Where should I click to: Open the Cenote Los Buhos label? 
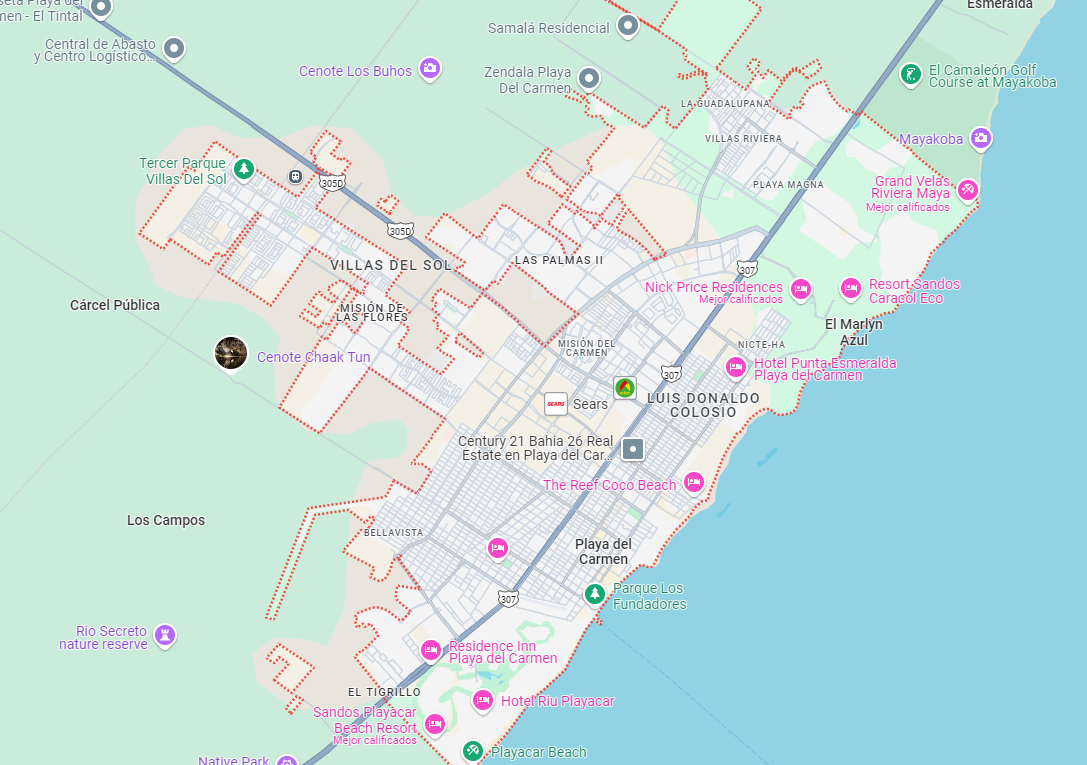click(356, 71)
